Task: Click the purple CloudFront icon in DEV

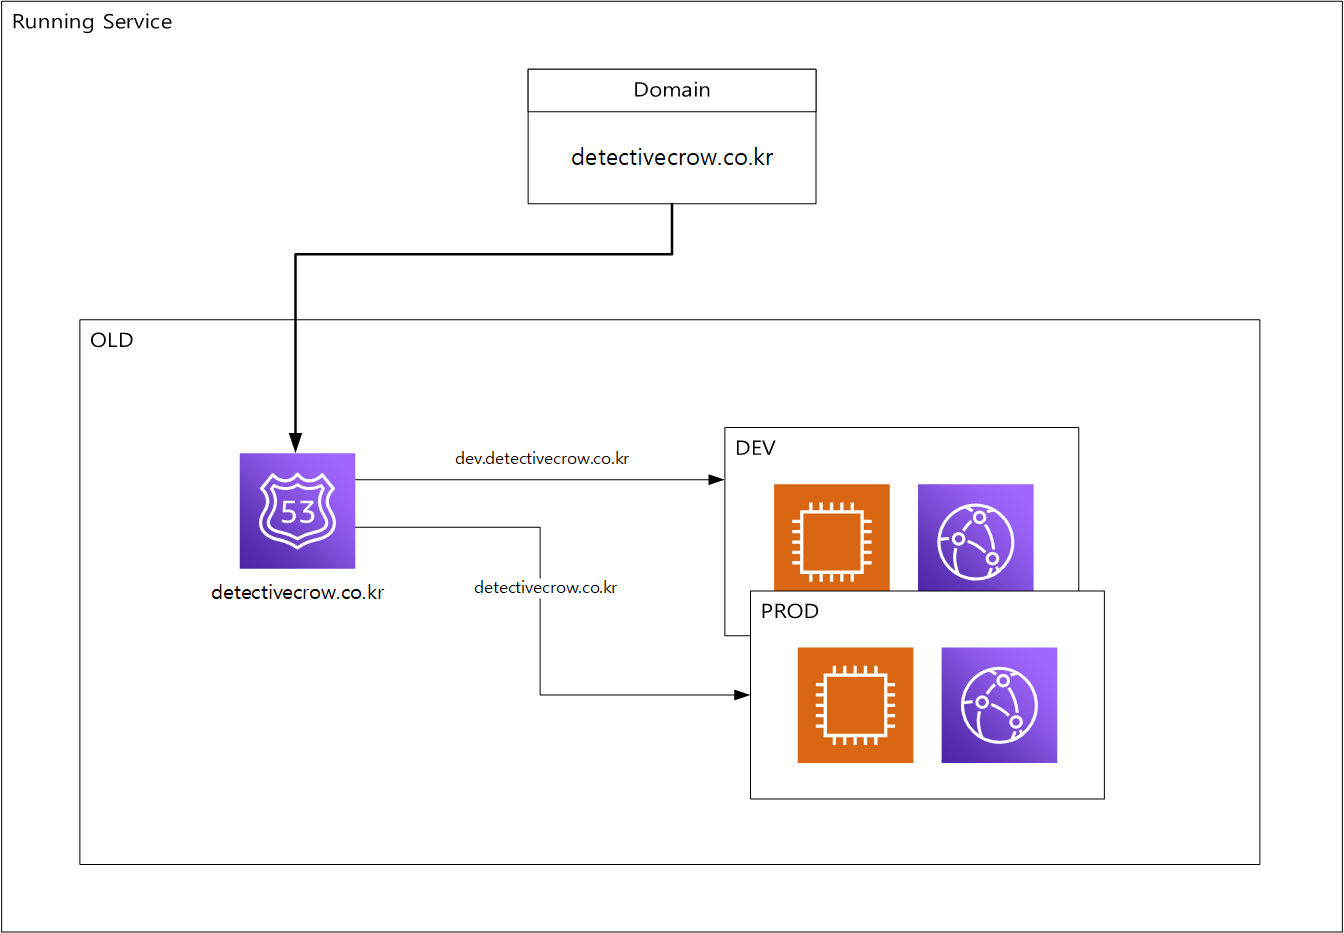Action: click(x=975, y=537)
